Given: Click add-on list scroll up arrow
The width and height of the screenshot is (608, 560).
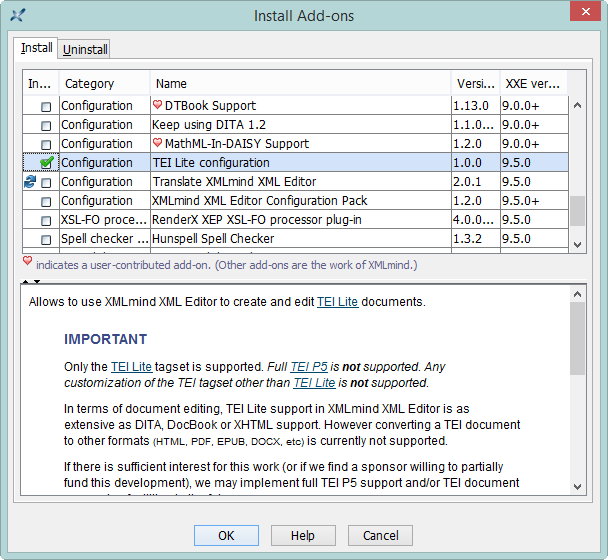Looking at the screenshot, I should coord(577,105).
